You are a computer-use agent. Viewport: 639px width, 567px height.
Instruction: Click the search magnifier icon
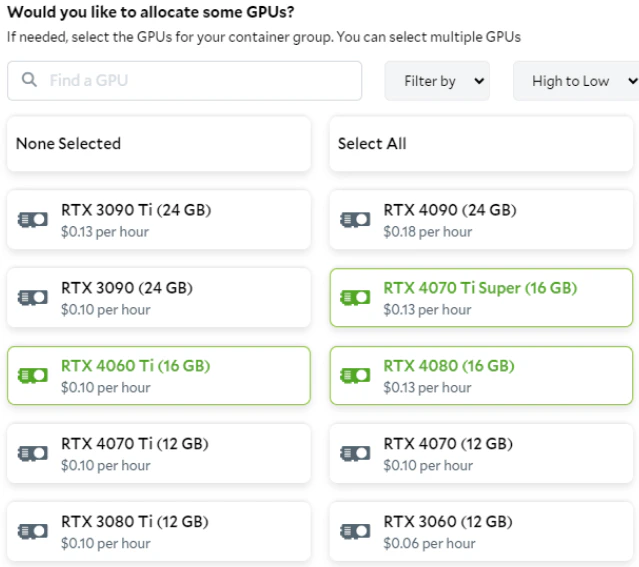29,80
